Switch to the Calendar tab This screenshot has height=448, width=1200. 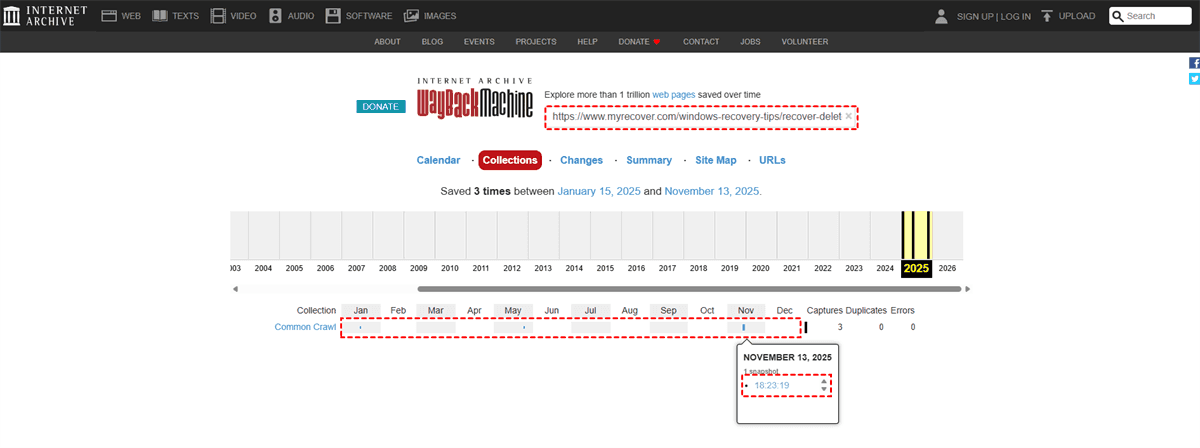click(x=438, y=160)
